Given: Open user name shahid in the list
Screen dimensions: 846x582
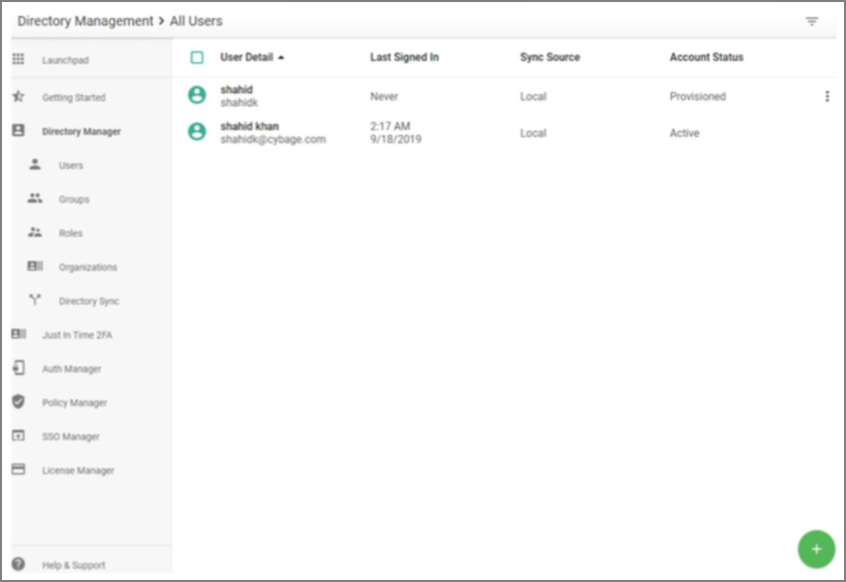Looking at the screenshot, I should (x=236, y=90).
